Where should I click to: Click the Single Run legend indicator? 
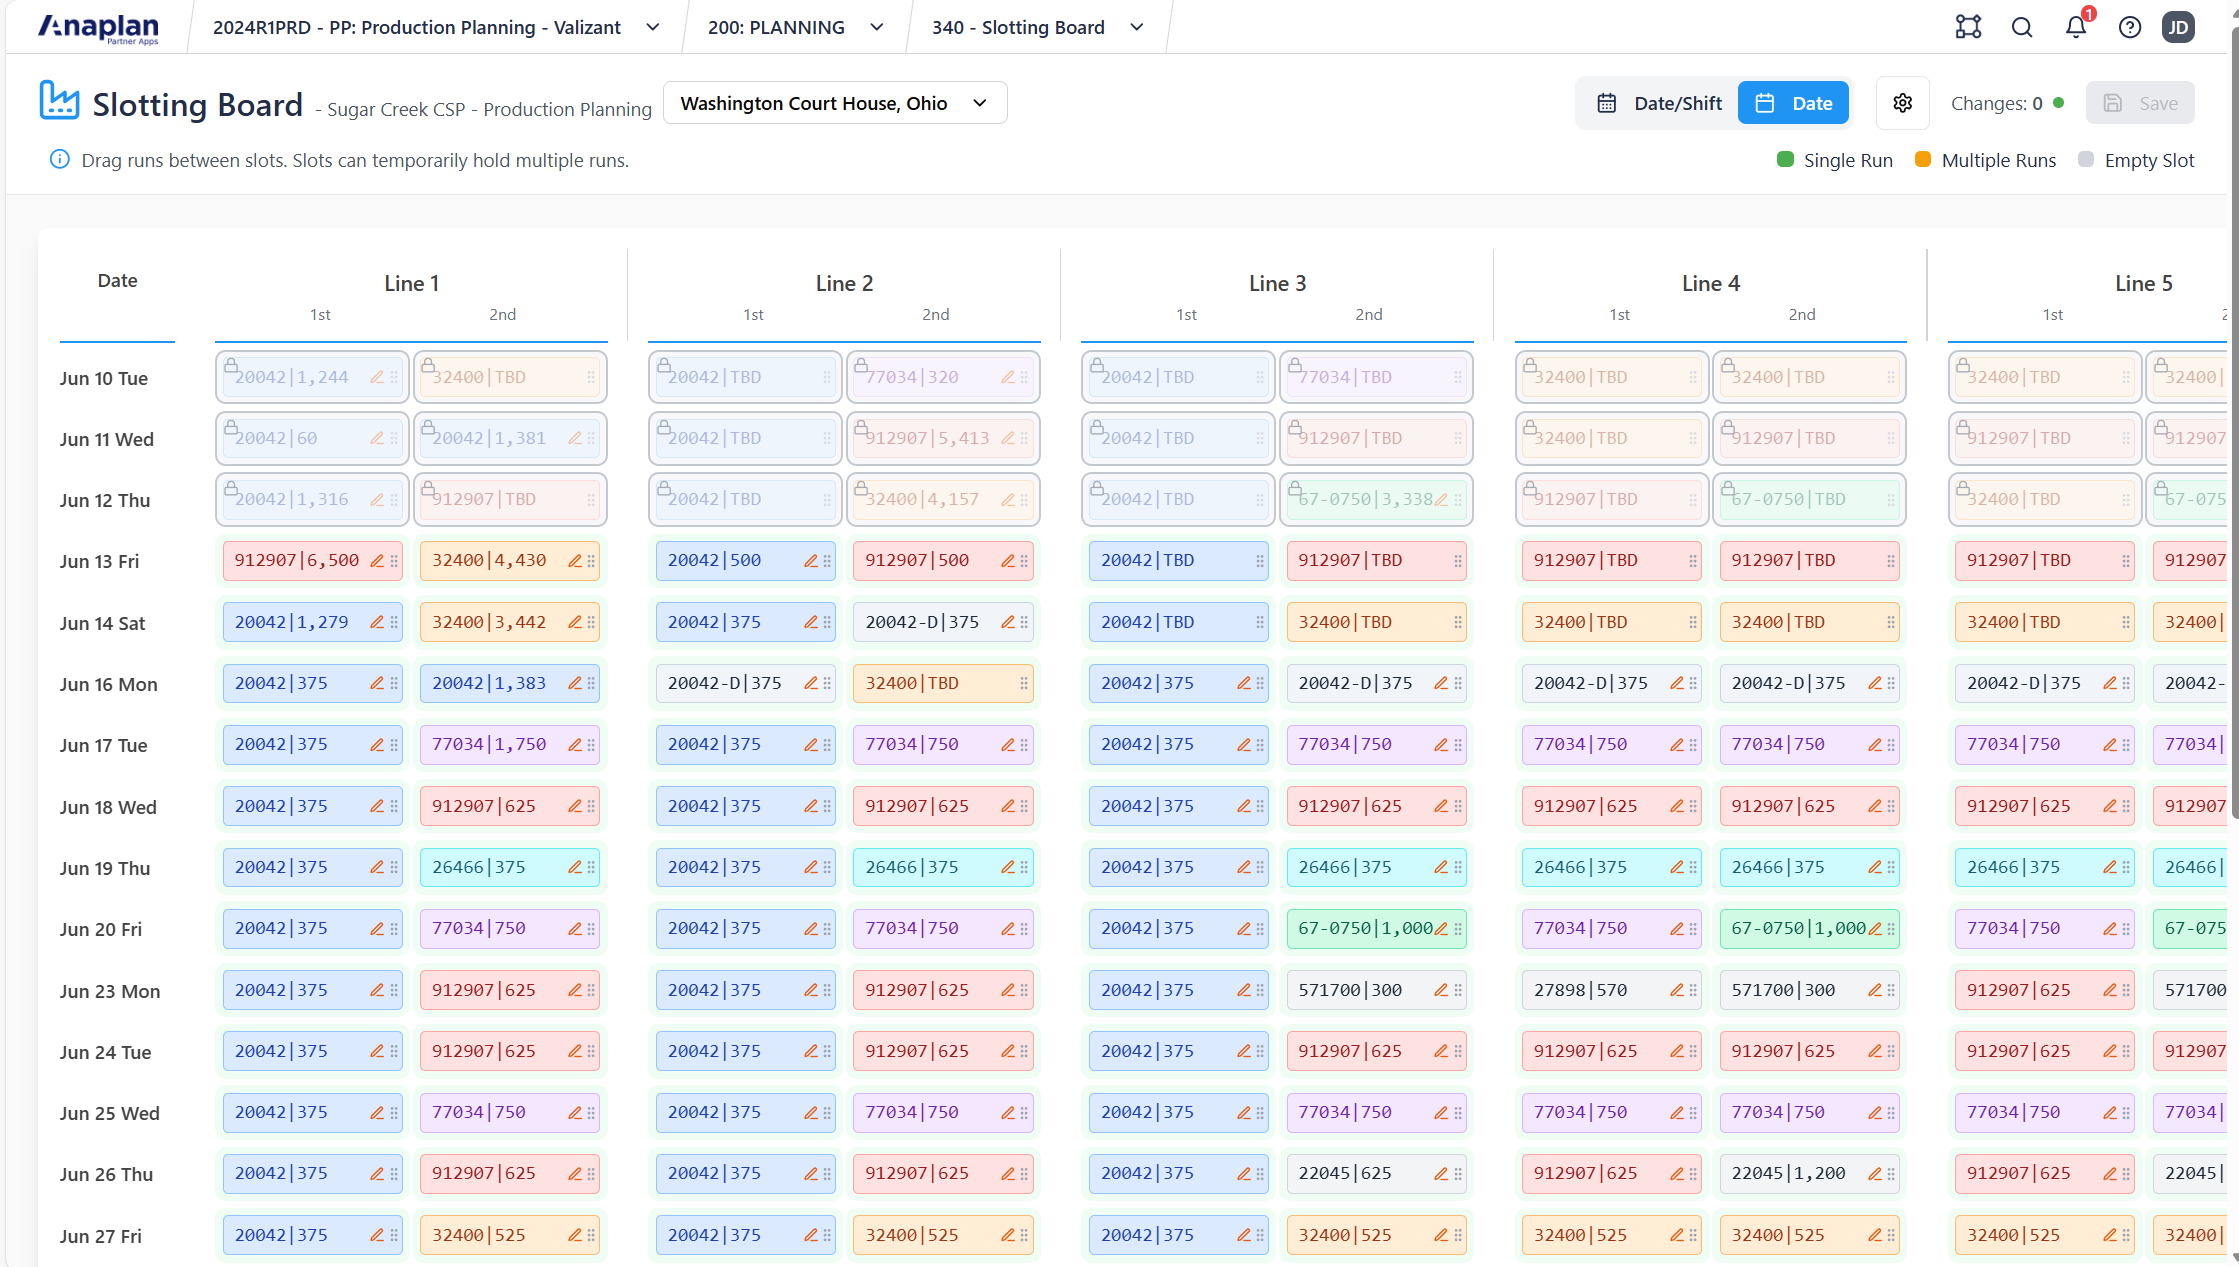click(x=1785, y=160)
